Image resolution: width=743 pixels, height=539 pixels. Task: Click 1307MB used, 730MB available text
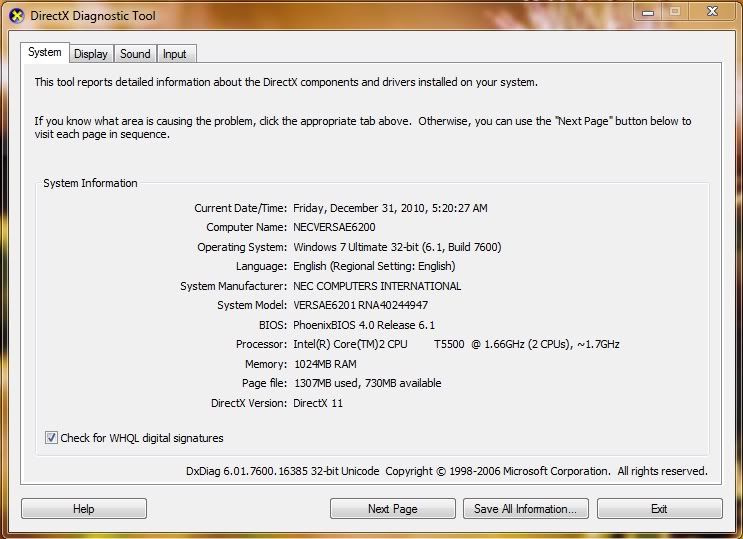[368, 383]
